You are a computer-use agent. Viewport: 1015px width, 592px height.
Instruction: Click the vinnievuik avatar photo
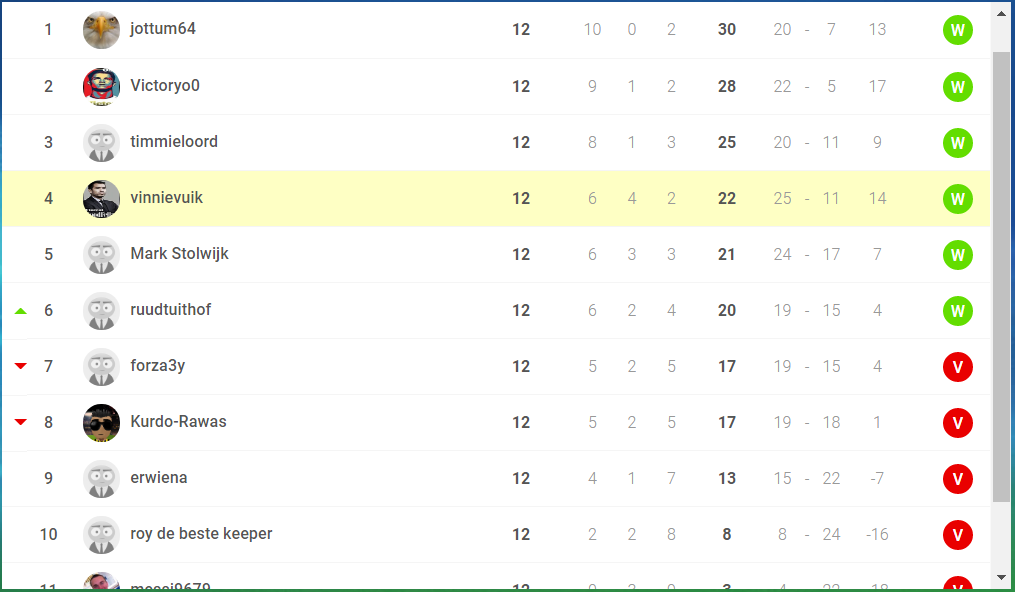click(101, 199)
